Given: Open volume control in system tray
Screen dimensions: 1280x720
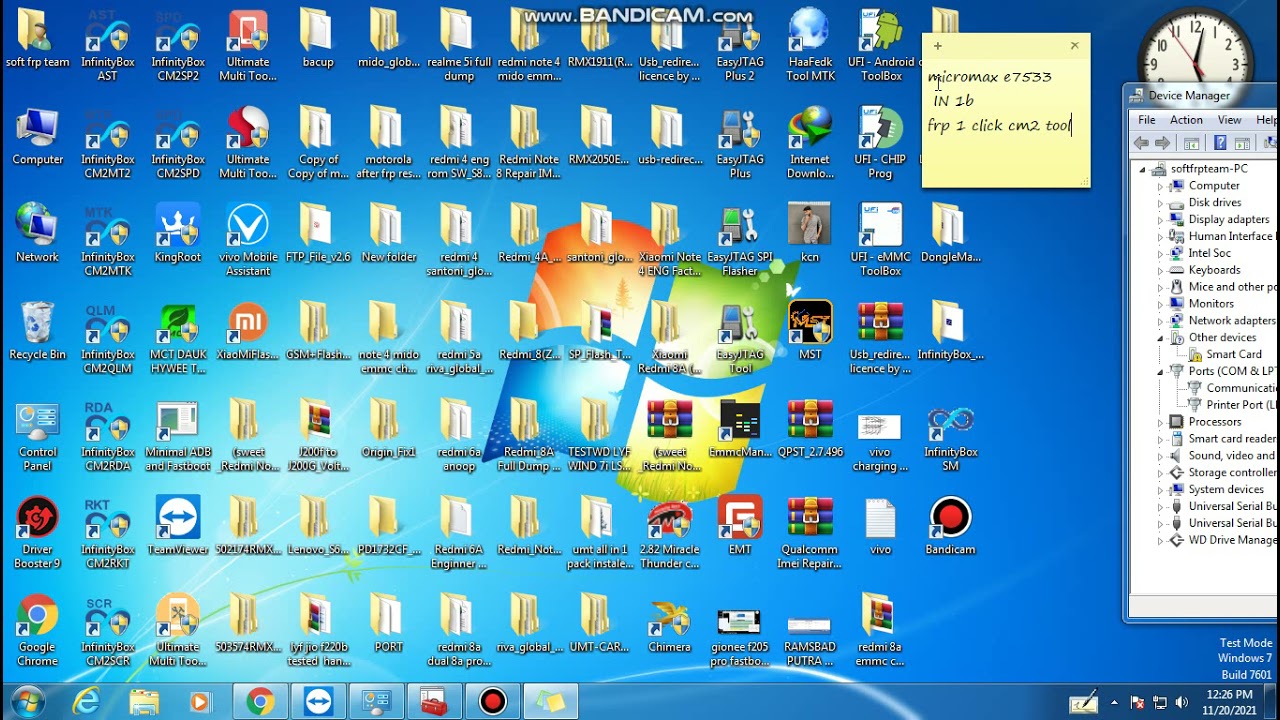Looking at the screenshot, I should tap(1182, 702).
